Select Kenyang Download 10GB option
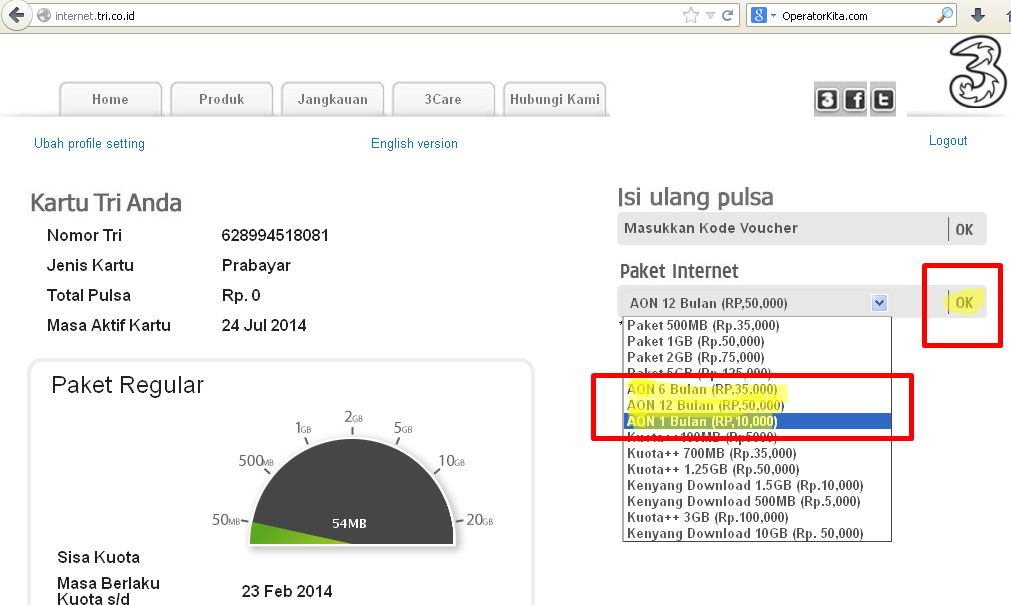 click(757, 533)
